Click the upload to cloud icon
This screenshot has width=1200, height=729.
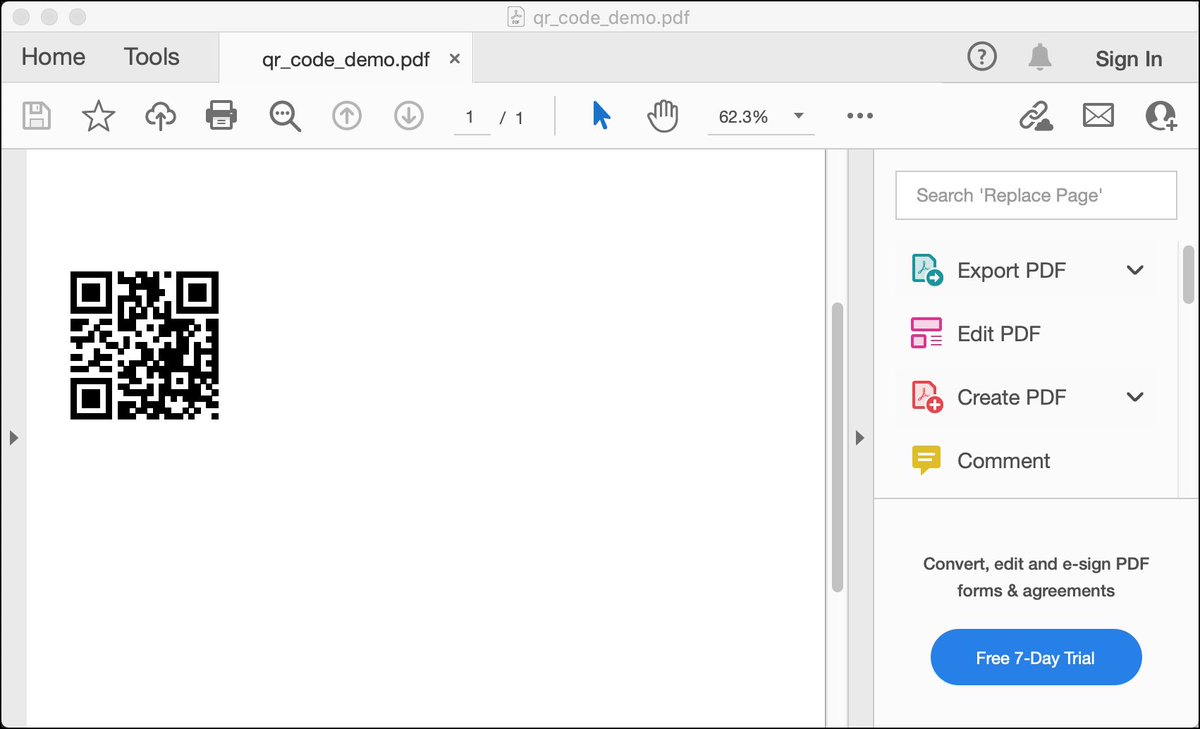pyautogui.click(x=160, y=116)
